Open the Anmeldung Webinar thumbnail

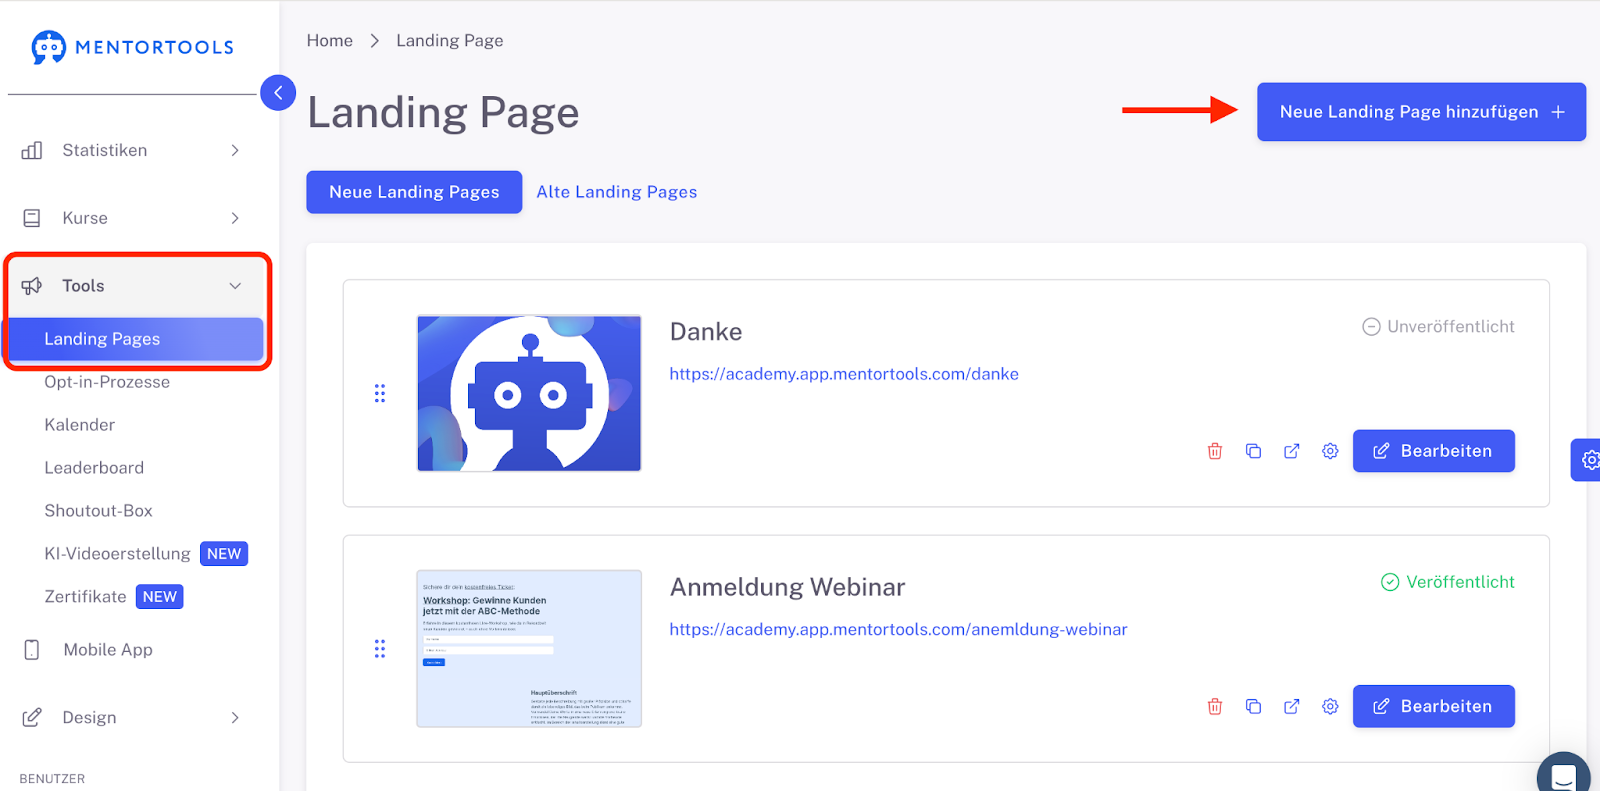pyautogui.click(x=529, y=649)
